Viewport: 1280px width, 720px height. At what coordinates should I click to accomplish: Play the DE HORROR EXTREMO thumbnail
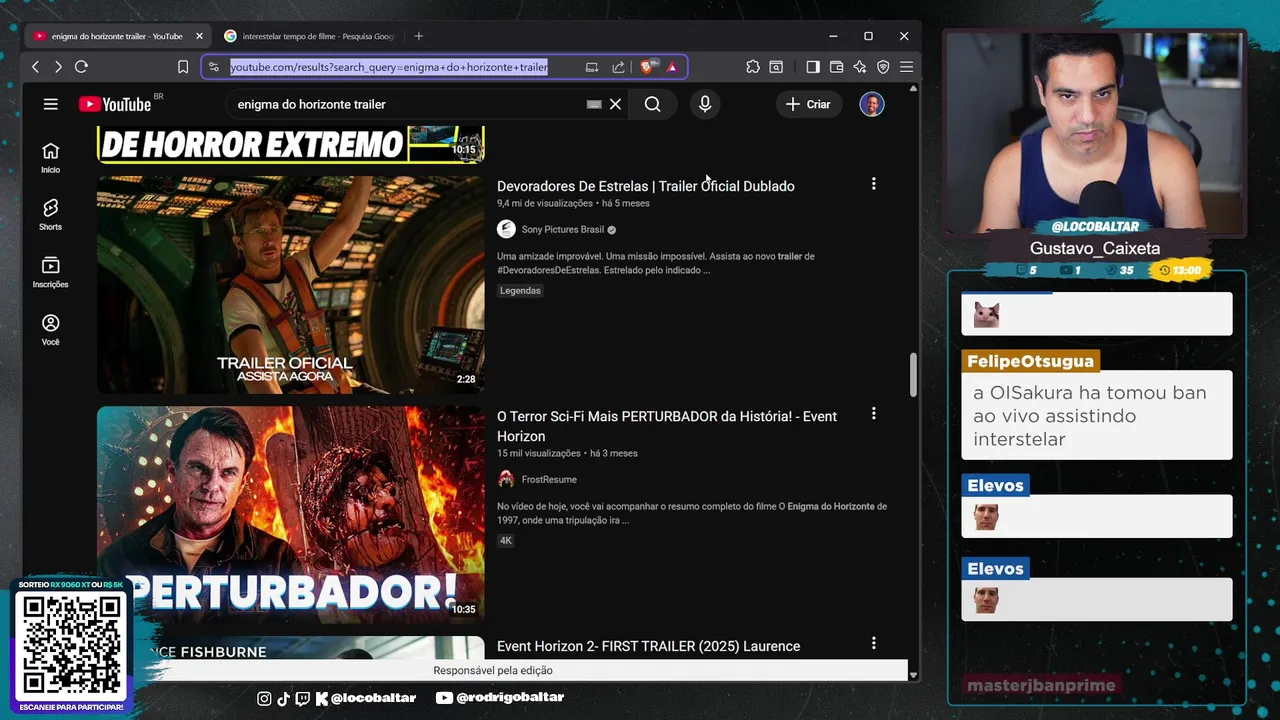291,145
